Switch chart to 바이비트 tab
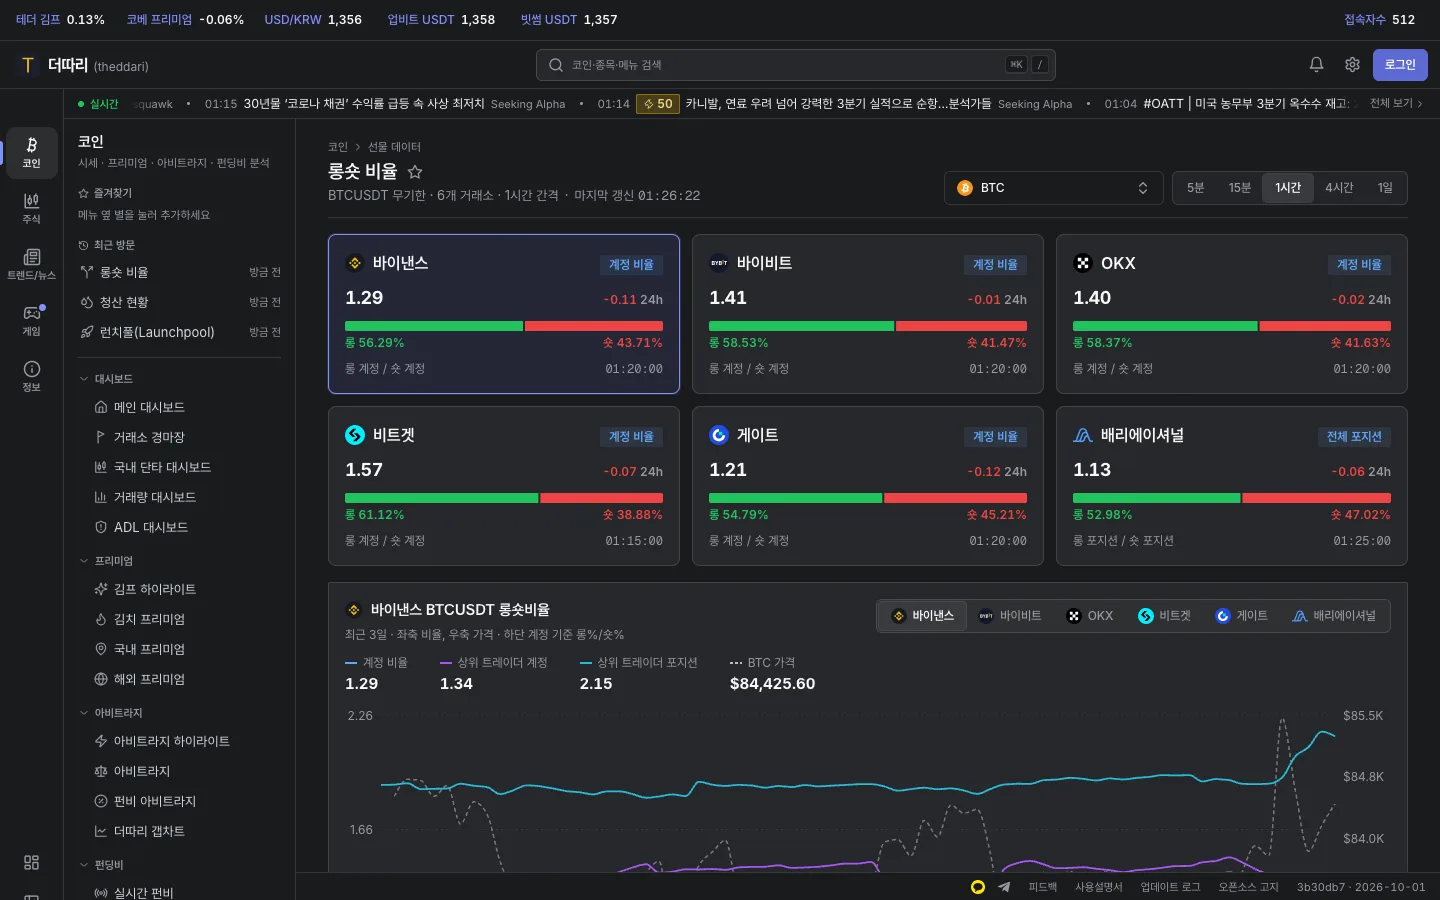The height and width of the screenshot is (900, 1440). pos(1010,616)
